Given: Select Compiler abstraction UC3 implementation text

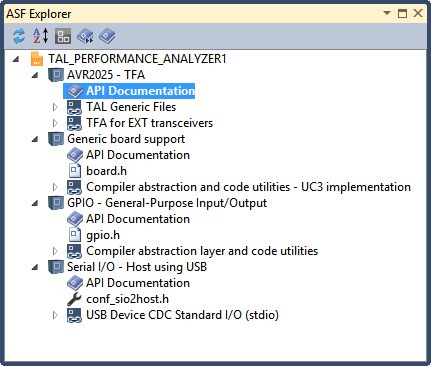Looking at the screenshot, I should coord(248,187).
